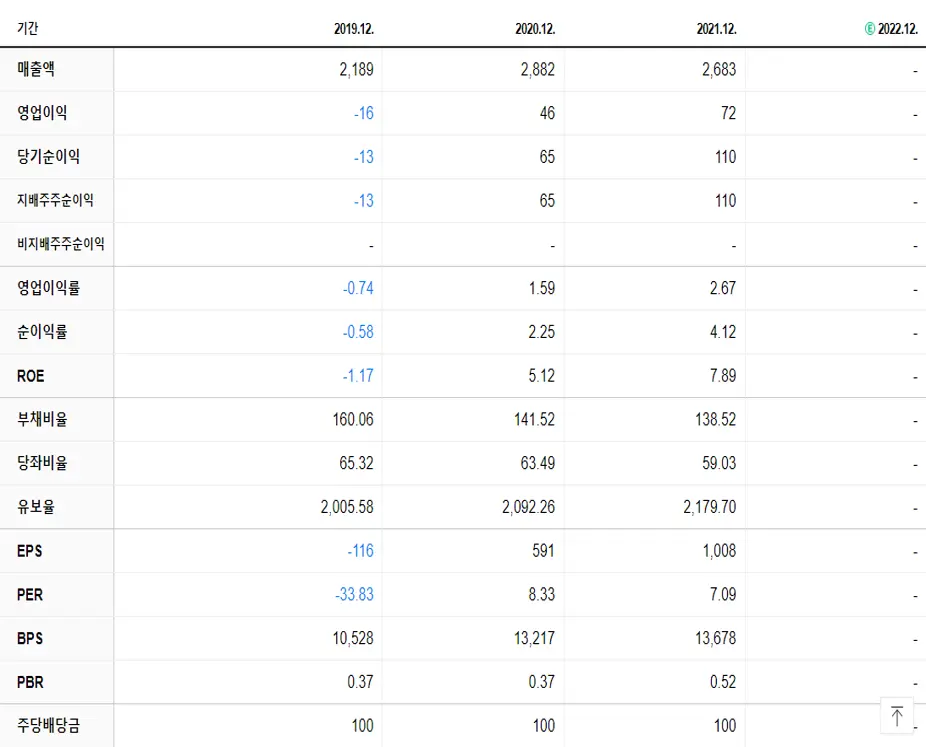Click the 주당배당금 row label
Screen dimensions: 926x747
pos(48,725)
